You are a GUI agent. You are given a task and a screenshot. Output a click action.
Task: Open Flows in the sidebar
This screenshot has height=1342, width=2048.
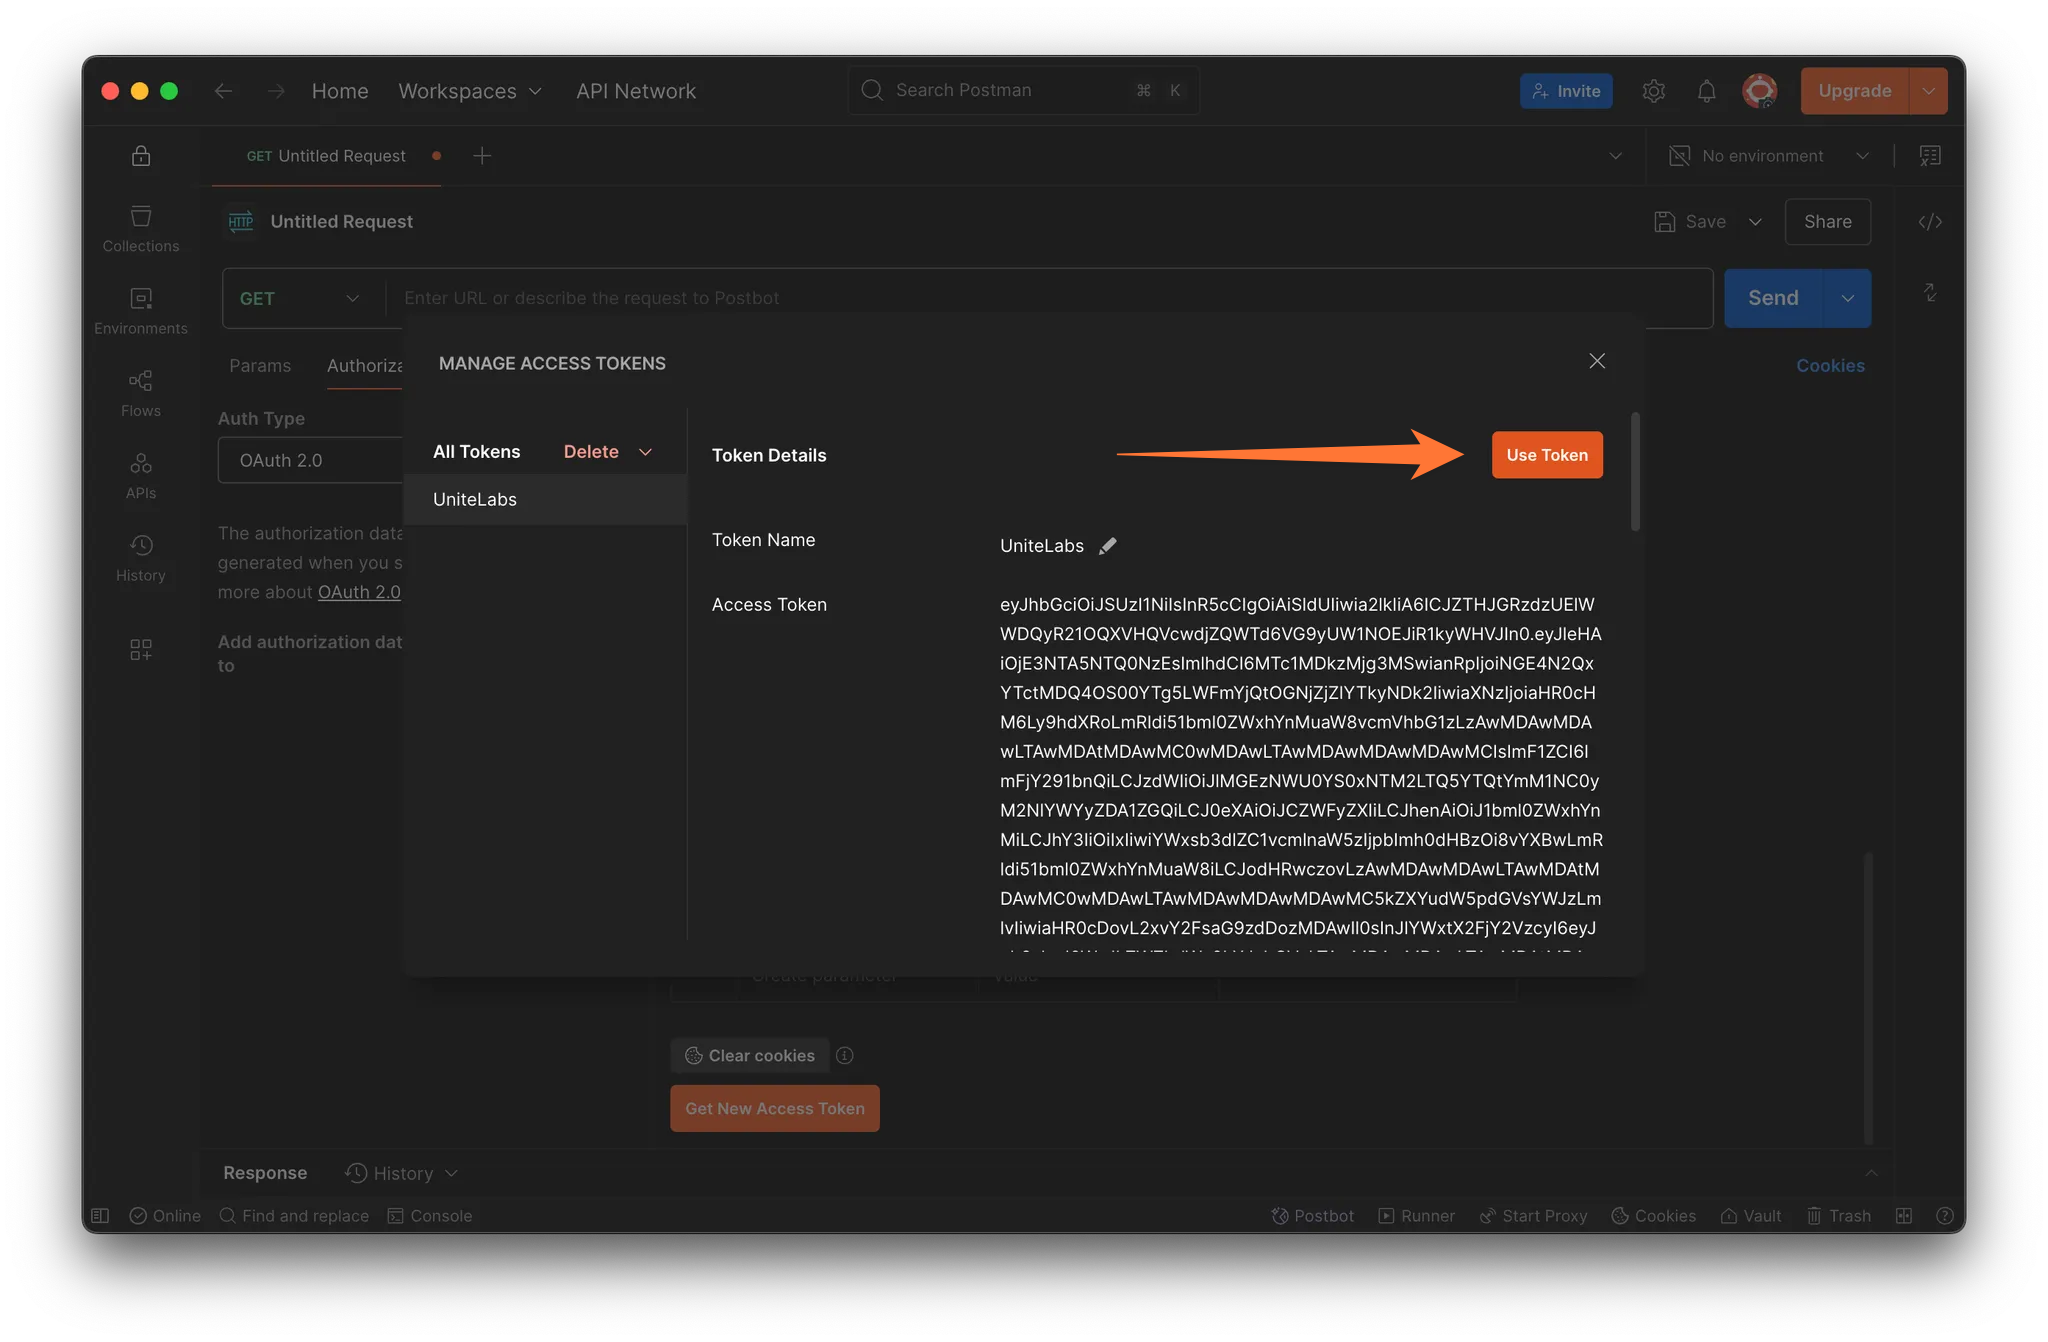pos(140,393)
